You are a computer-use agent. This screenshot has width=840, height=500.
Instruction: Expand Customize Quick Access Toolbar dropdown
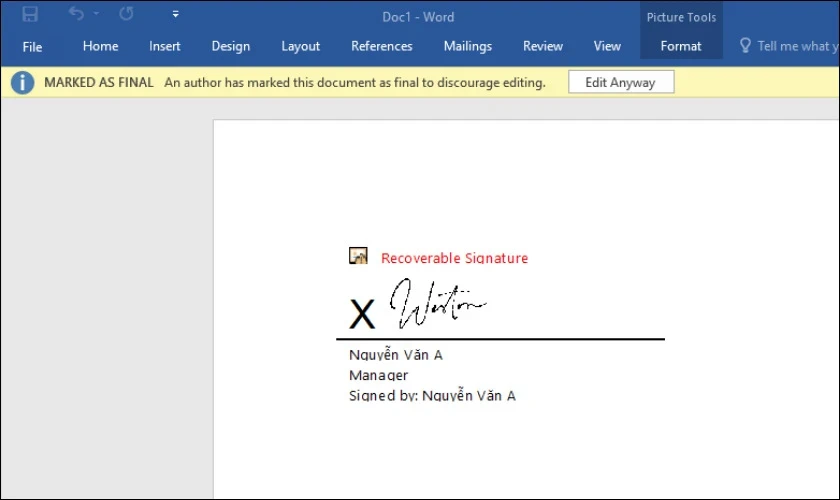coord(176,15)
